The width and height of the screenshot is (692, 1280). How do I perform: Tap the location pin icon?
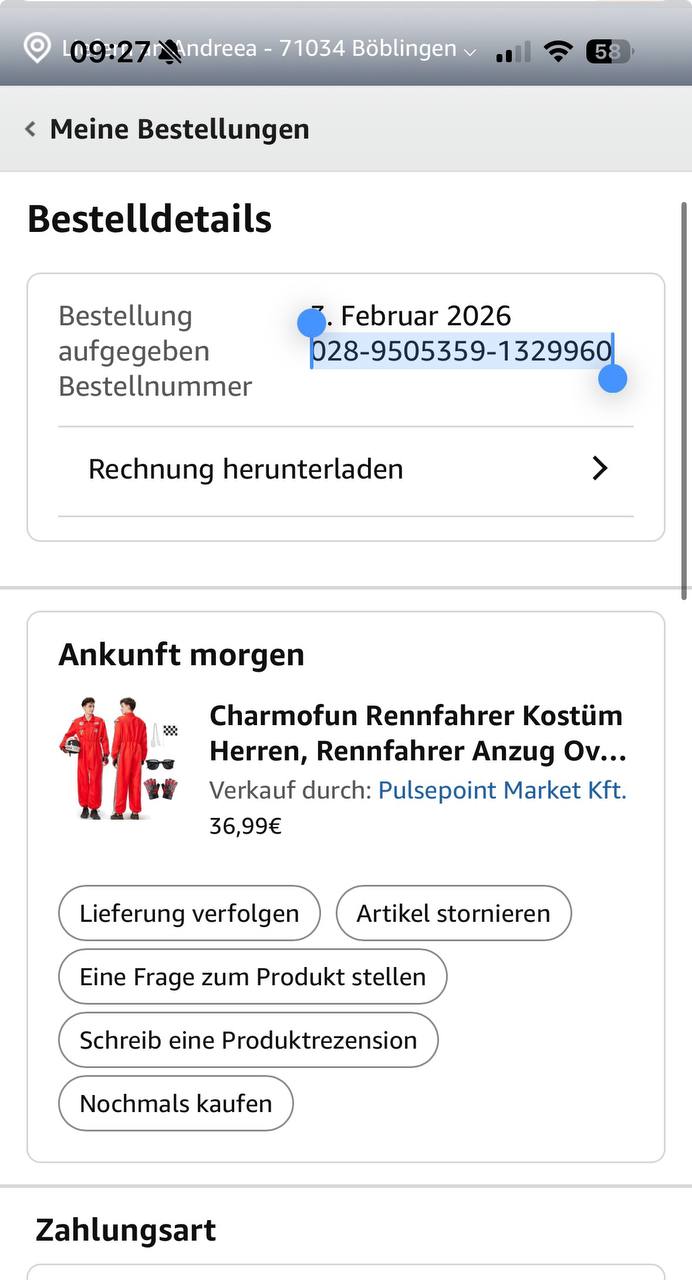37,48
